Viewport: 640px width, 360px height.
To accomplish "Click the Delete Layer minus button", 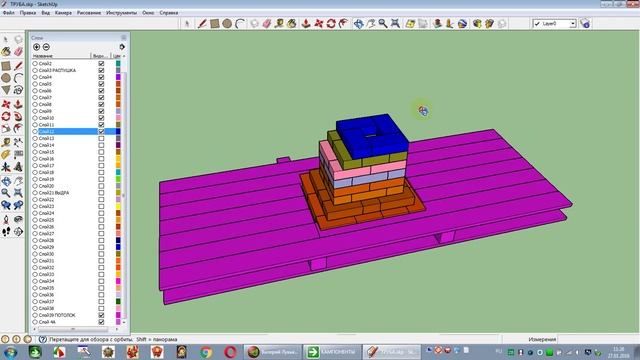I will click(x=46, y=47).
